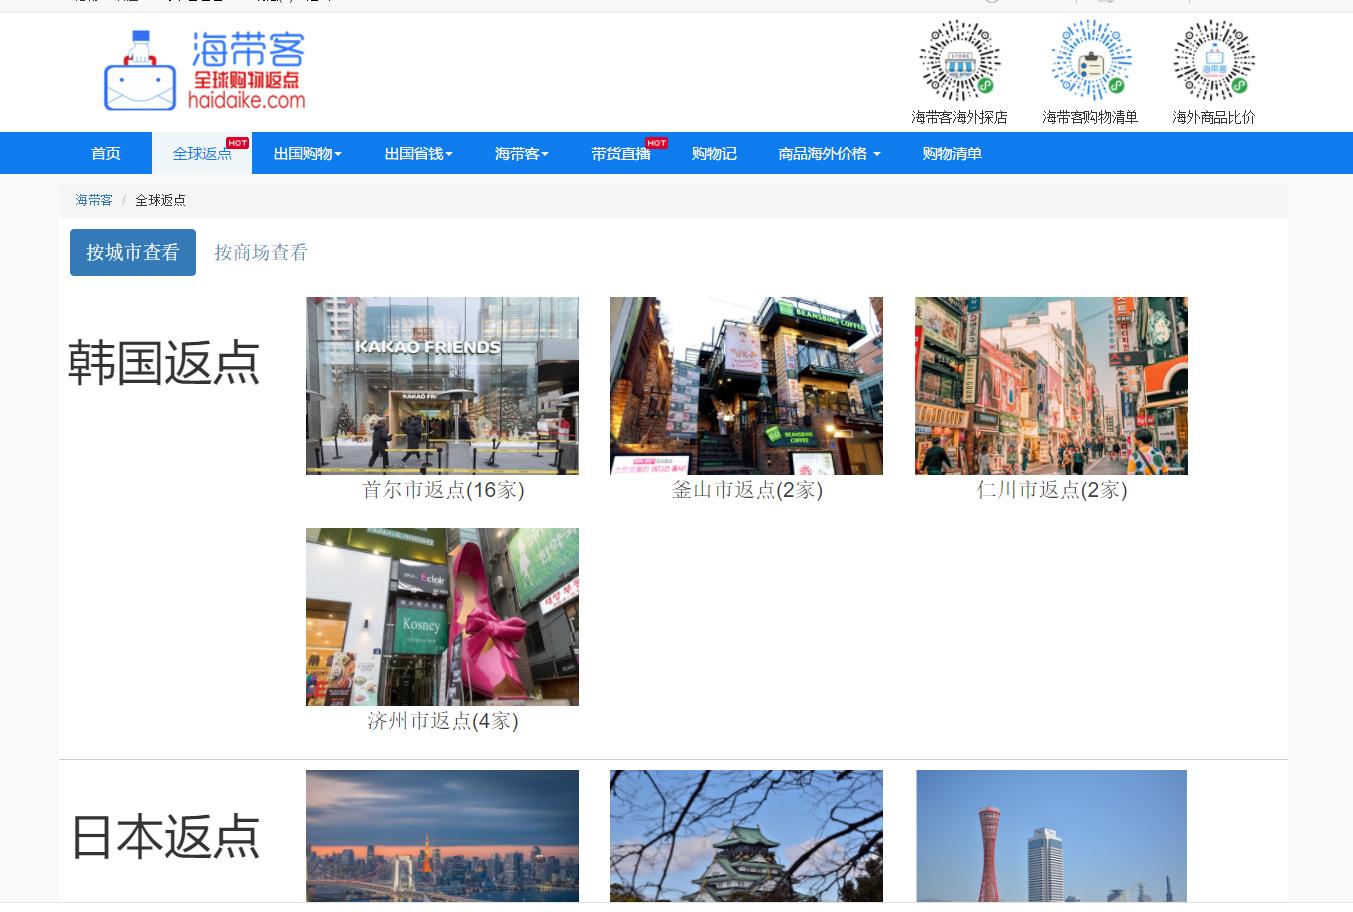
Task: Click the HOT badge on 带货直播
Action: click(x=656, y=142)
